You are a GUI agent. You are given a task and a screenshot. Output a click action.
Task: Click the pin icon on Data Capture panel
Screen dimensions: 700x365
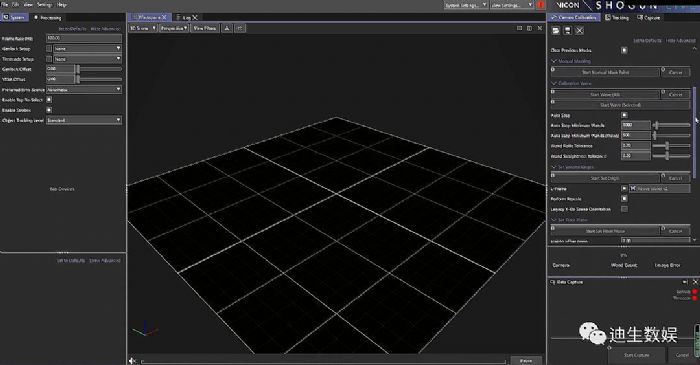tap(685, 282)
